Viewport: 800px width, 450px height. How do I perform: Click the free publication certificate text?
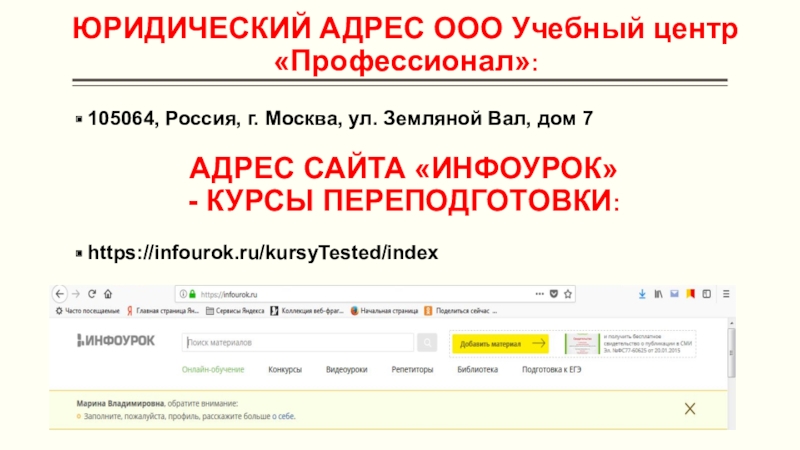(647, 344)
